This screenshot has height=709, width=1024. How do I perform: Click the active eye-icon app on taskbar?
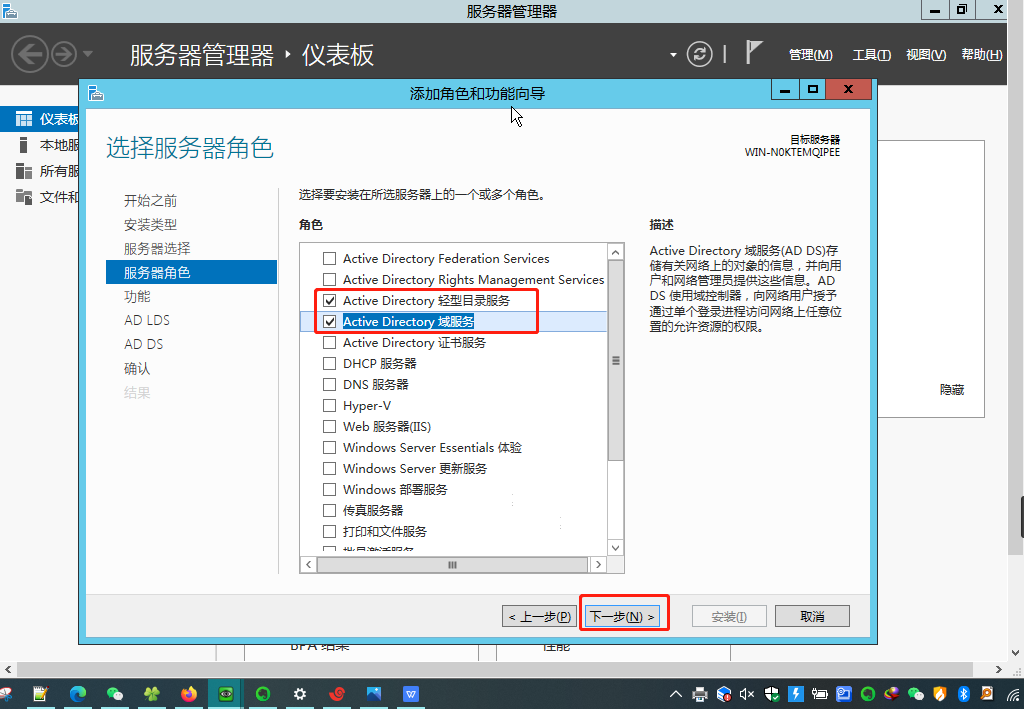pyautogui.click(x=226, y=694)
